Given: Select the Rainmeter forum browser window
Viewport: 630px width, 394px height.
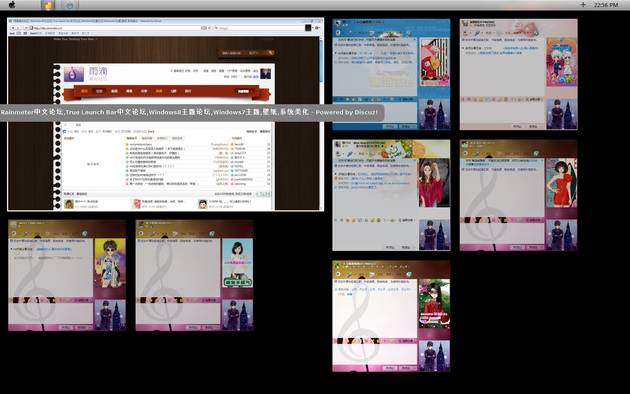Looking at the screenshot, I should pyautogui.click(x=166, y=114).
